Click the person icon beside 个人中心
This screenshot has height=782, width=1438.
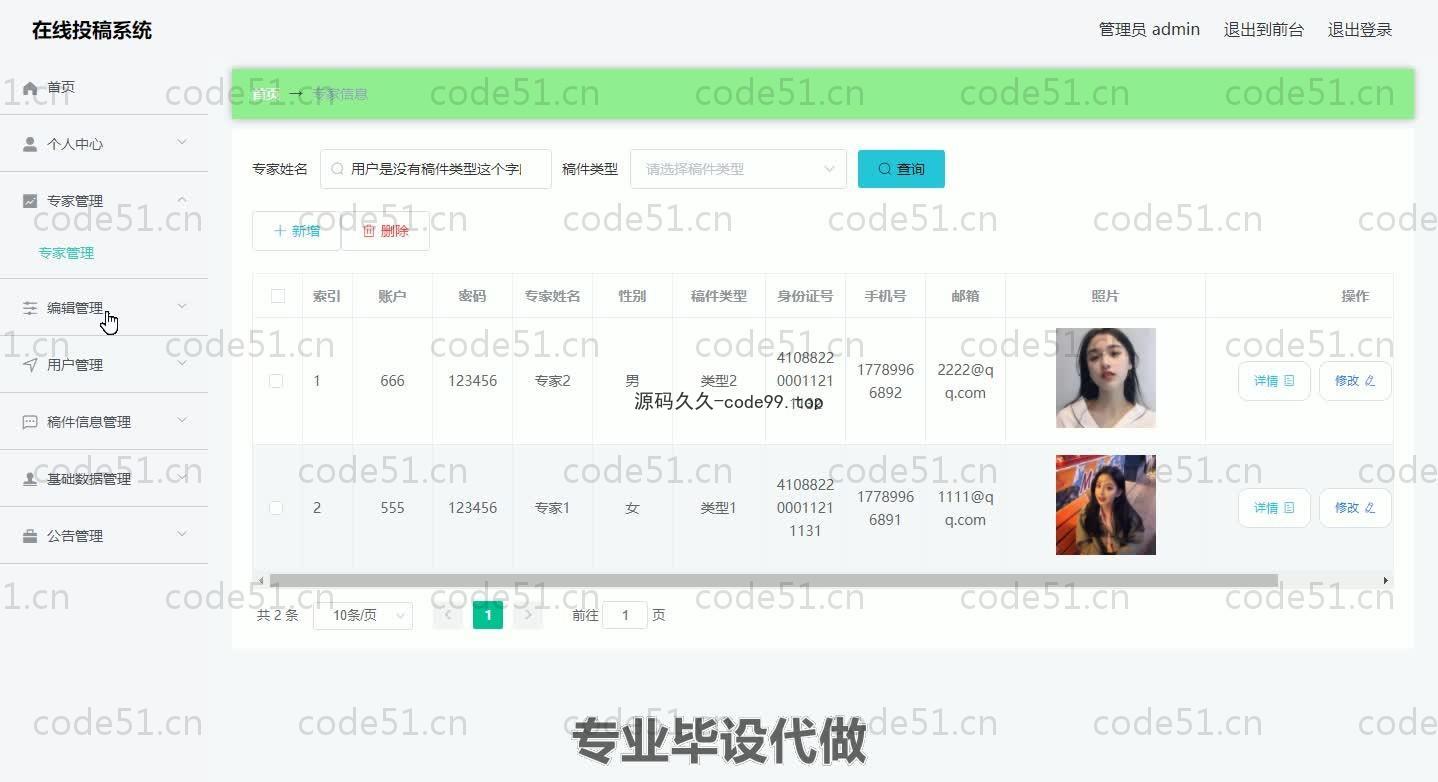point(30,144)
